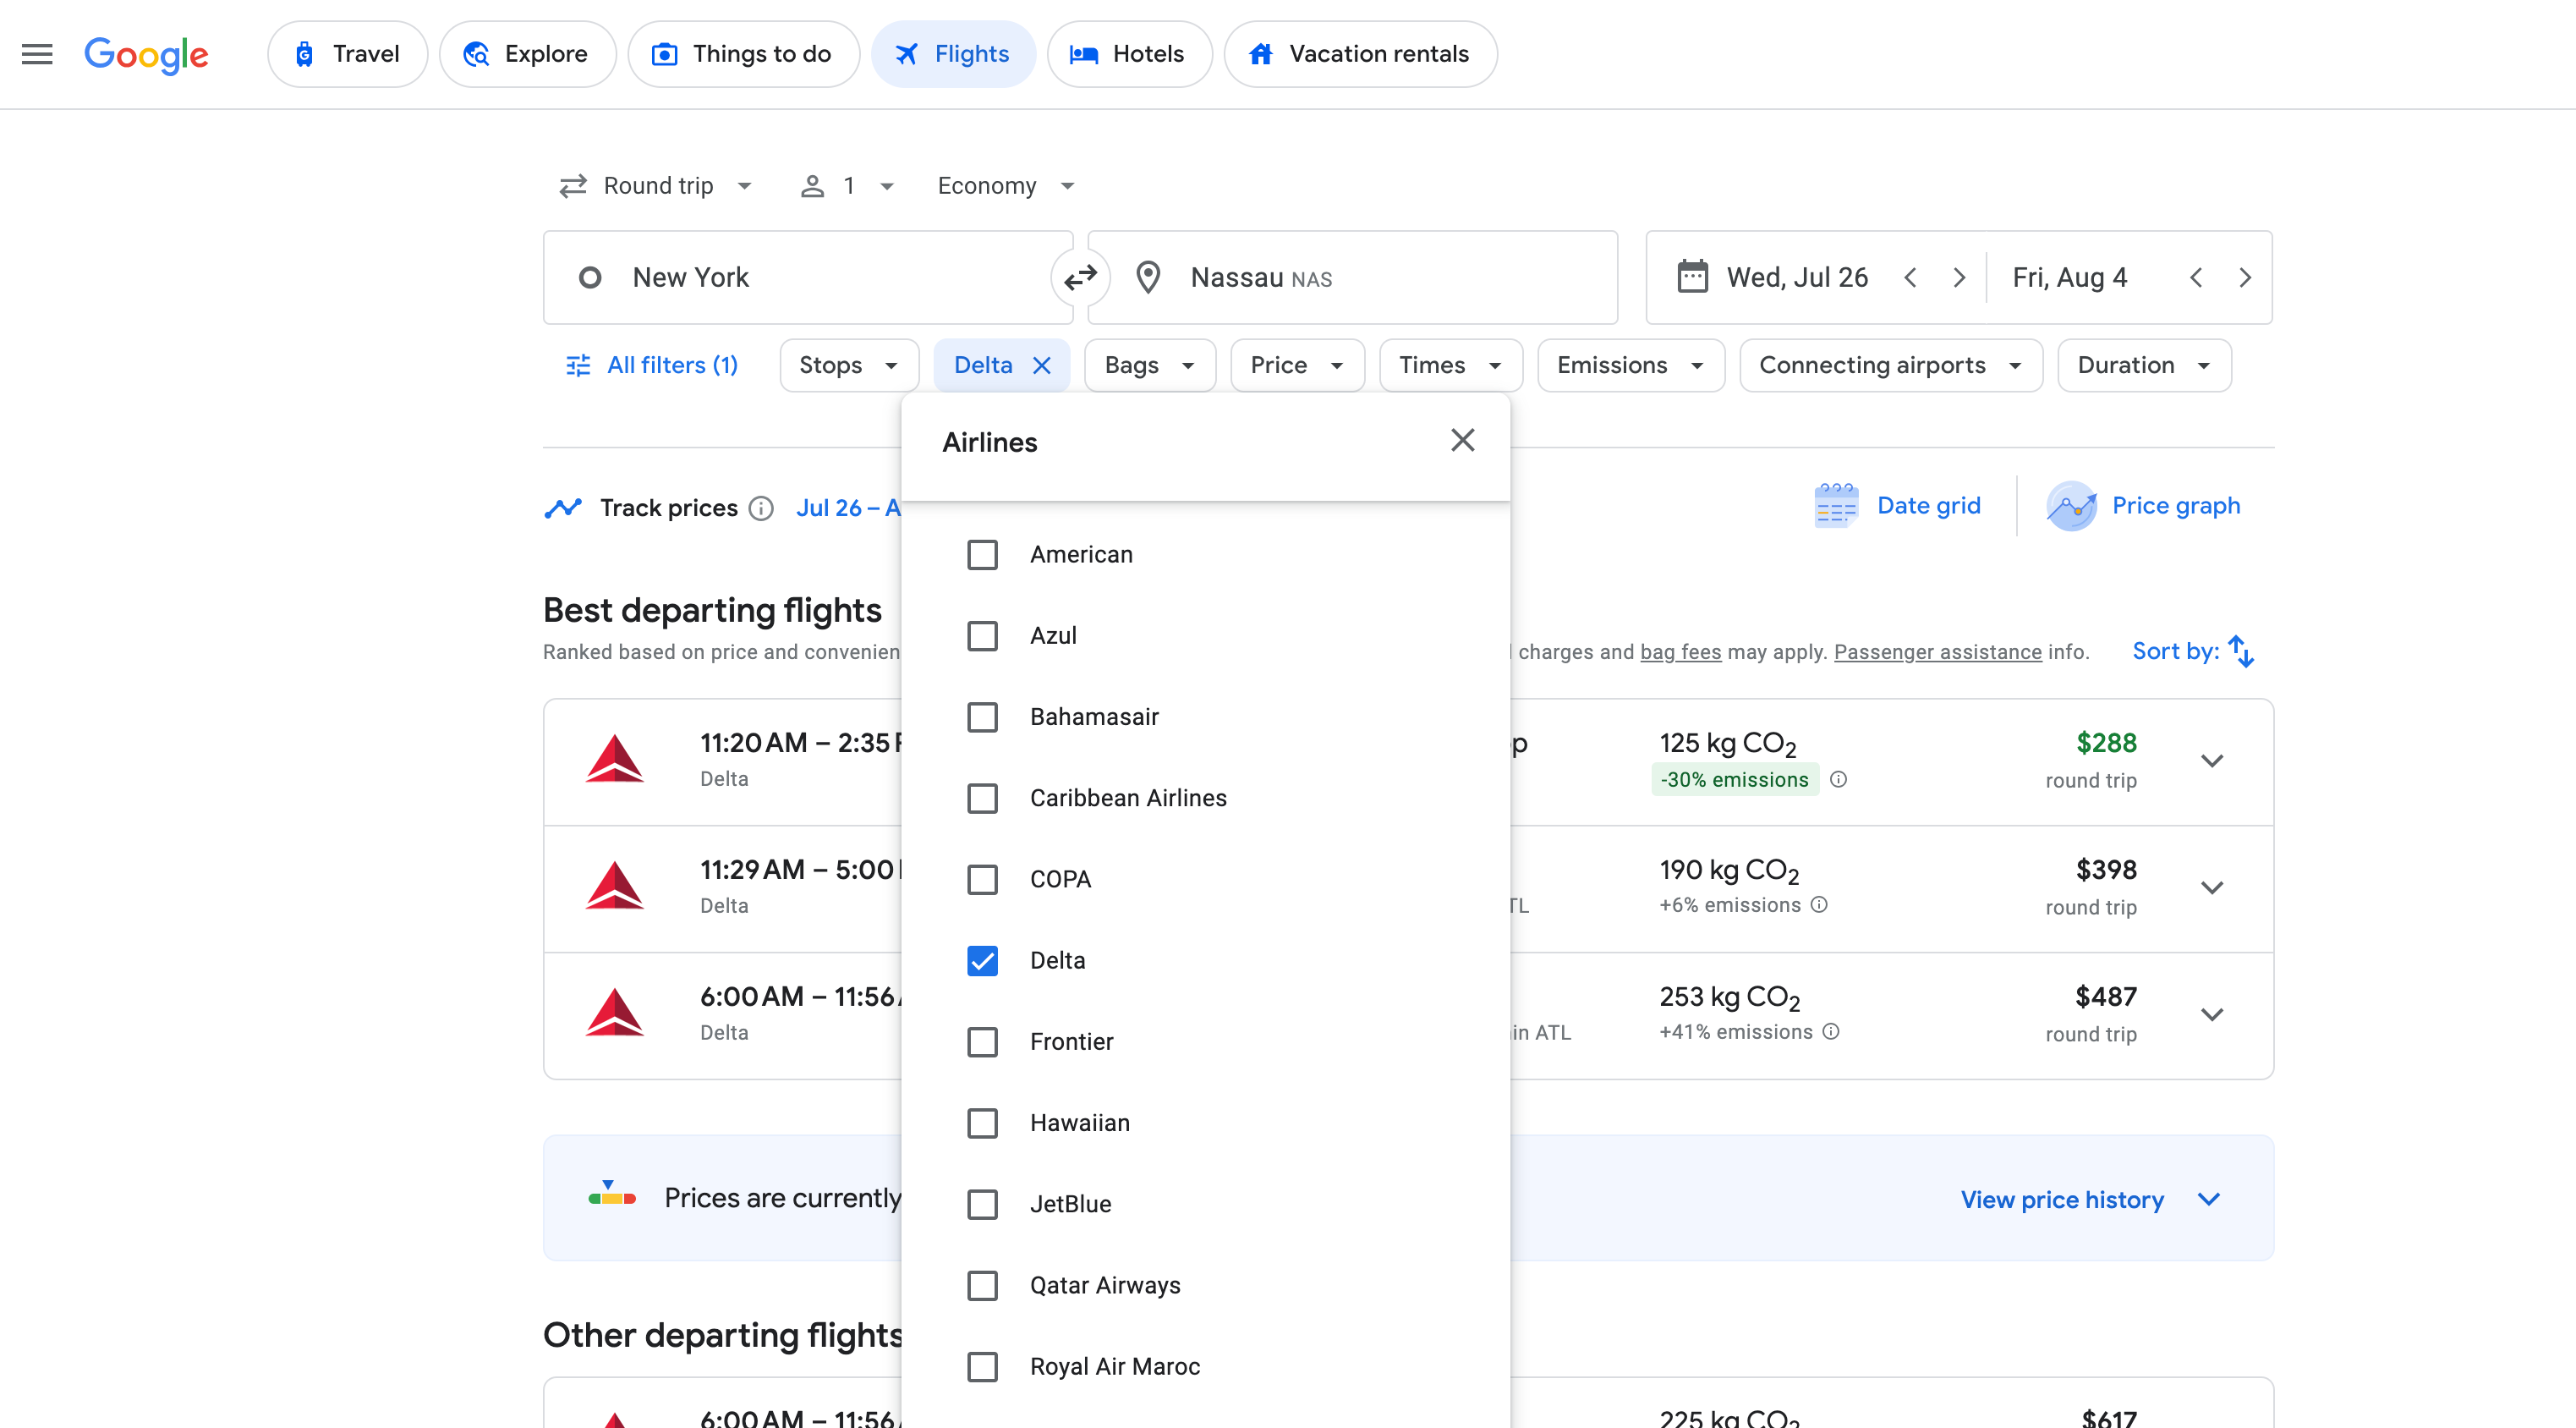The image size is (2576, 1428).
Task: Disable the Delta Airlines checkbox
Action: click(x=982, y=960)
